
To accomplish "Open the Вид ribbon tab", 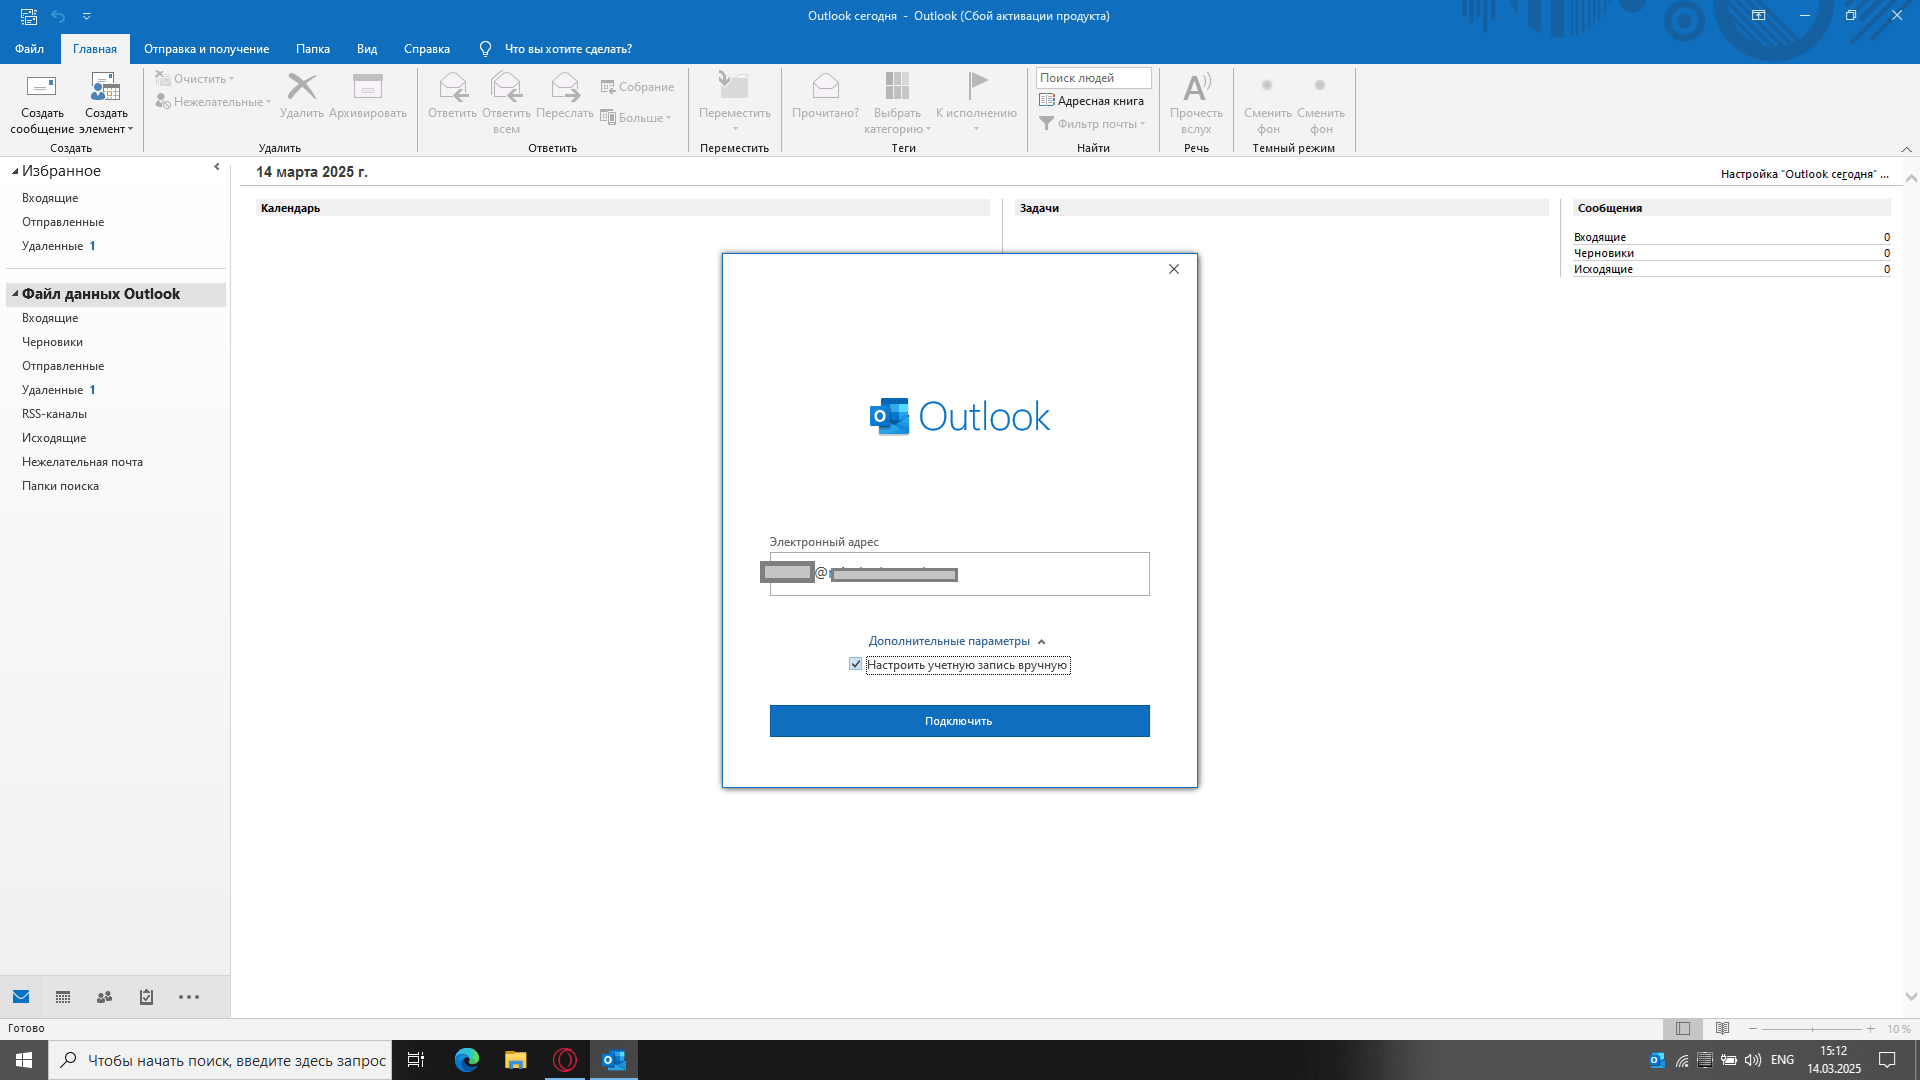I will pyautogui.click(x=367, y=49).
